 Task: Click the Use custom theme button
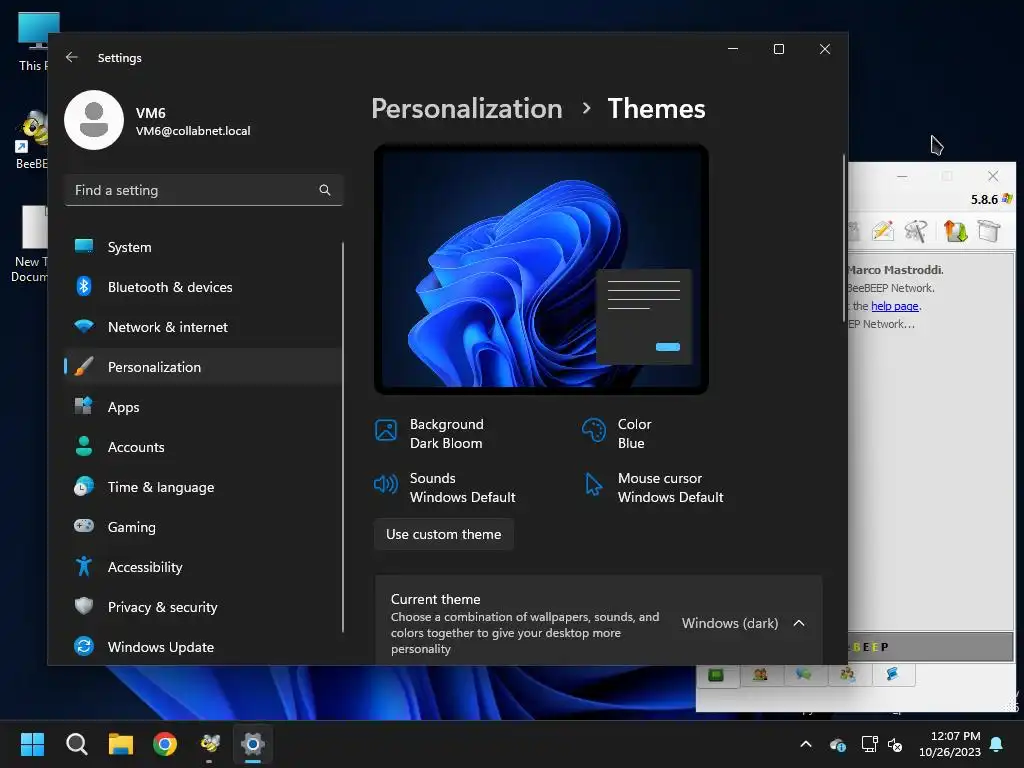tap(443, 534)
